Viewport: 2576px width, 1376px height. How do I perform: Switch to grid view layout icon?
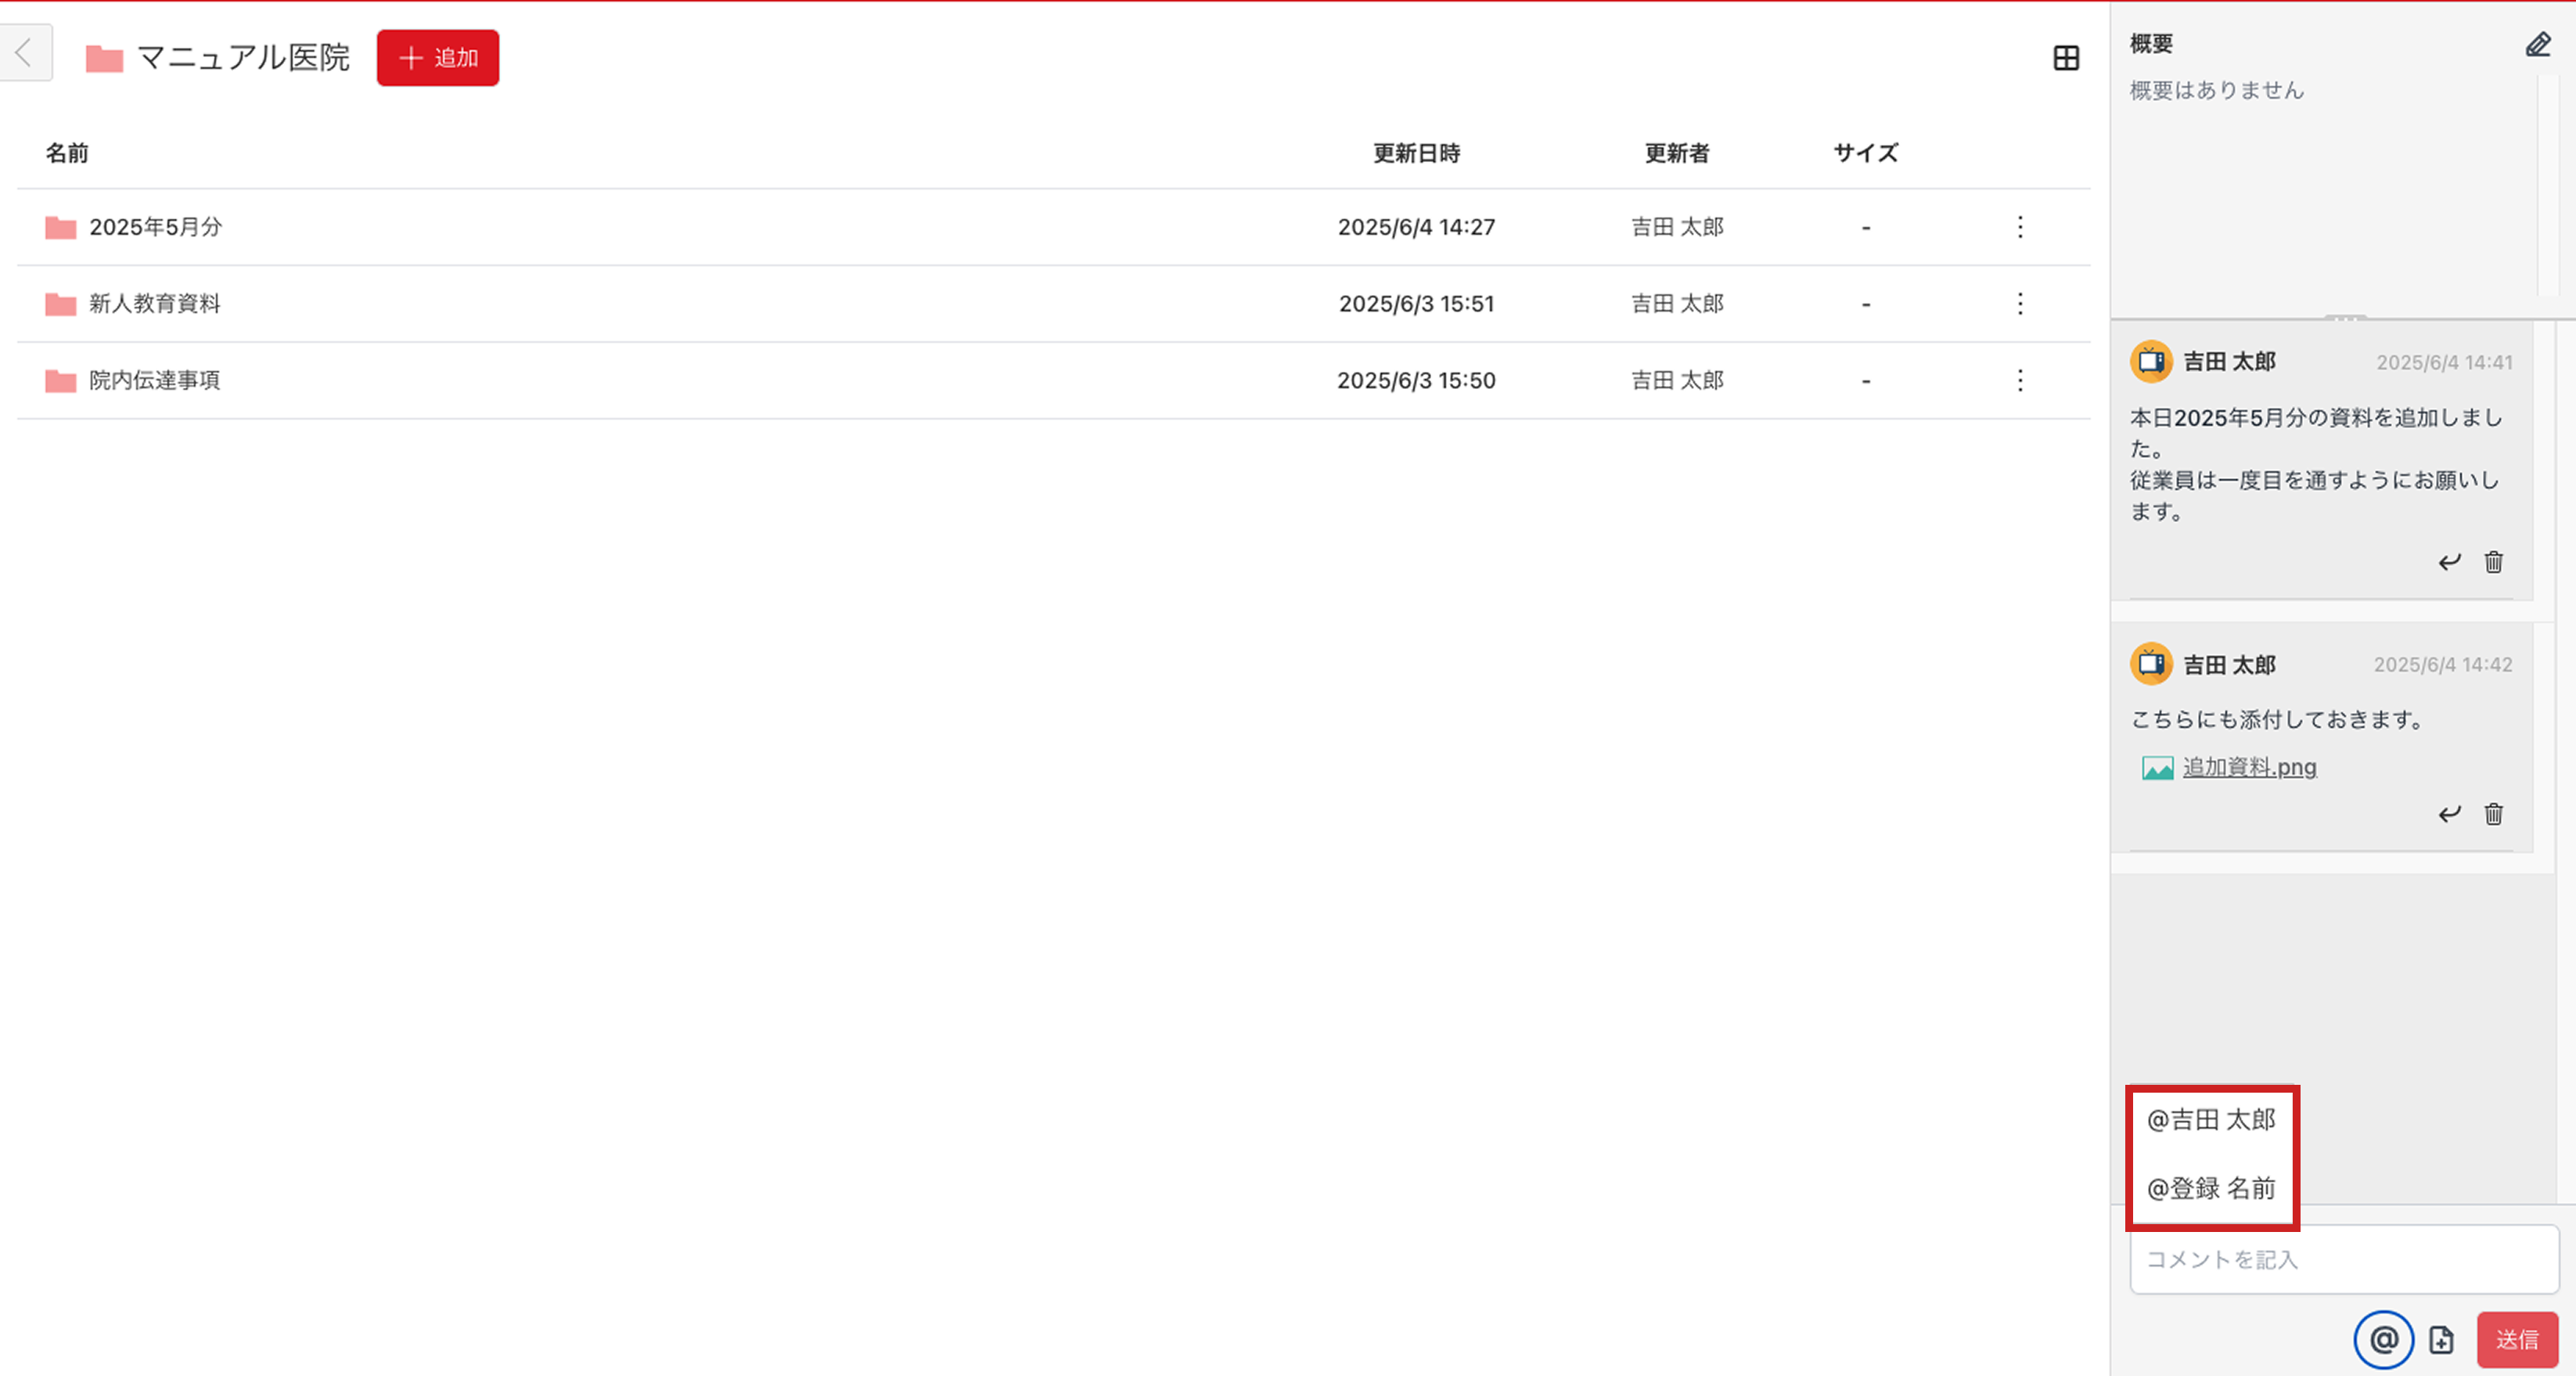(x=2066, y=58)
